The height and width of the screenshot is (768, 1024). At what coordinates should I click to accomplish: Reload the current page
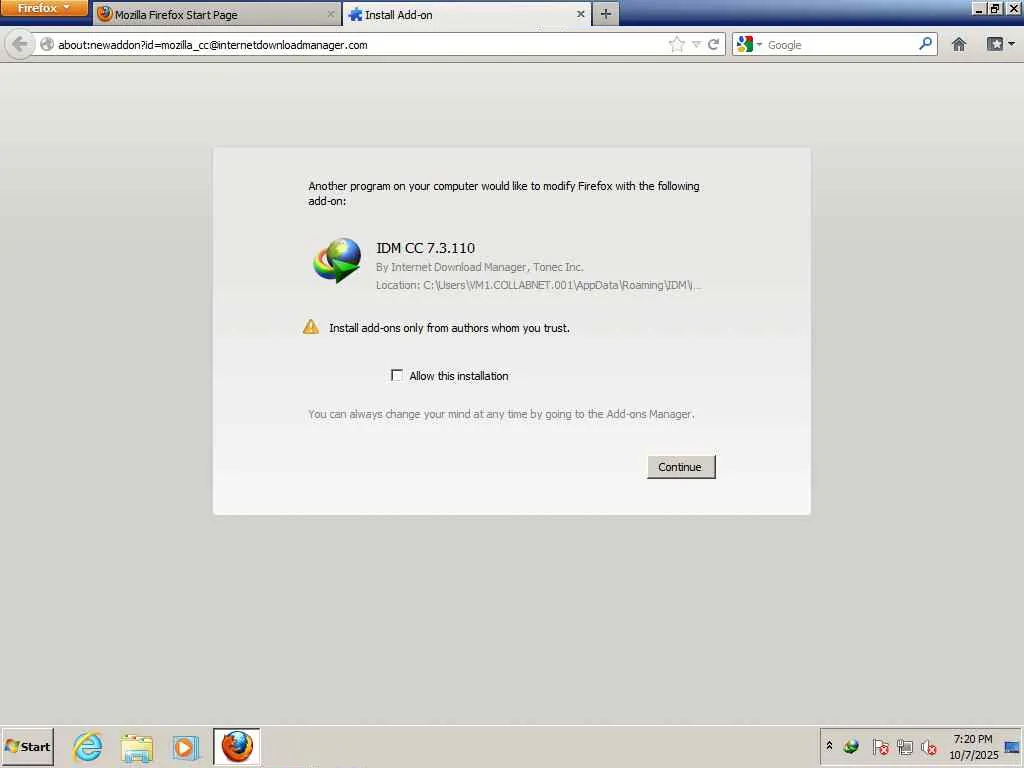coord(714,44)
